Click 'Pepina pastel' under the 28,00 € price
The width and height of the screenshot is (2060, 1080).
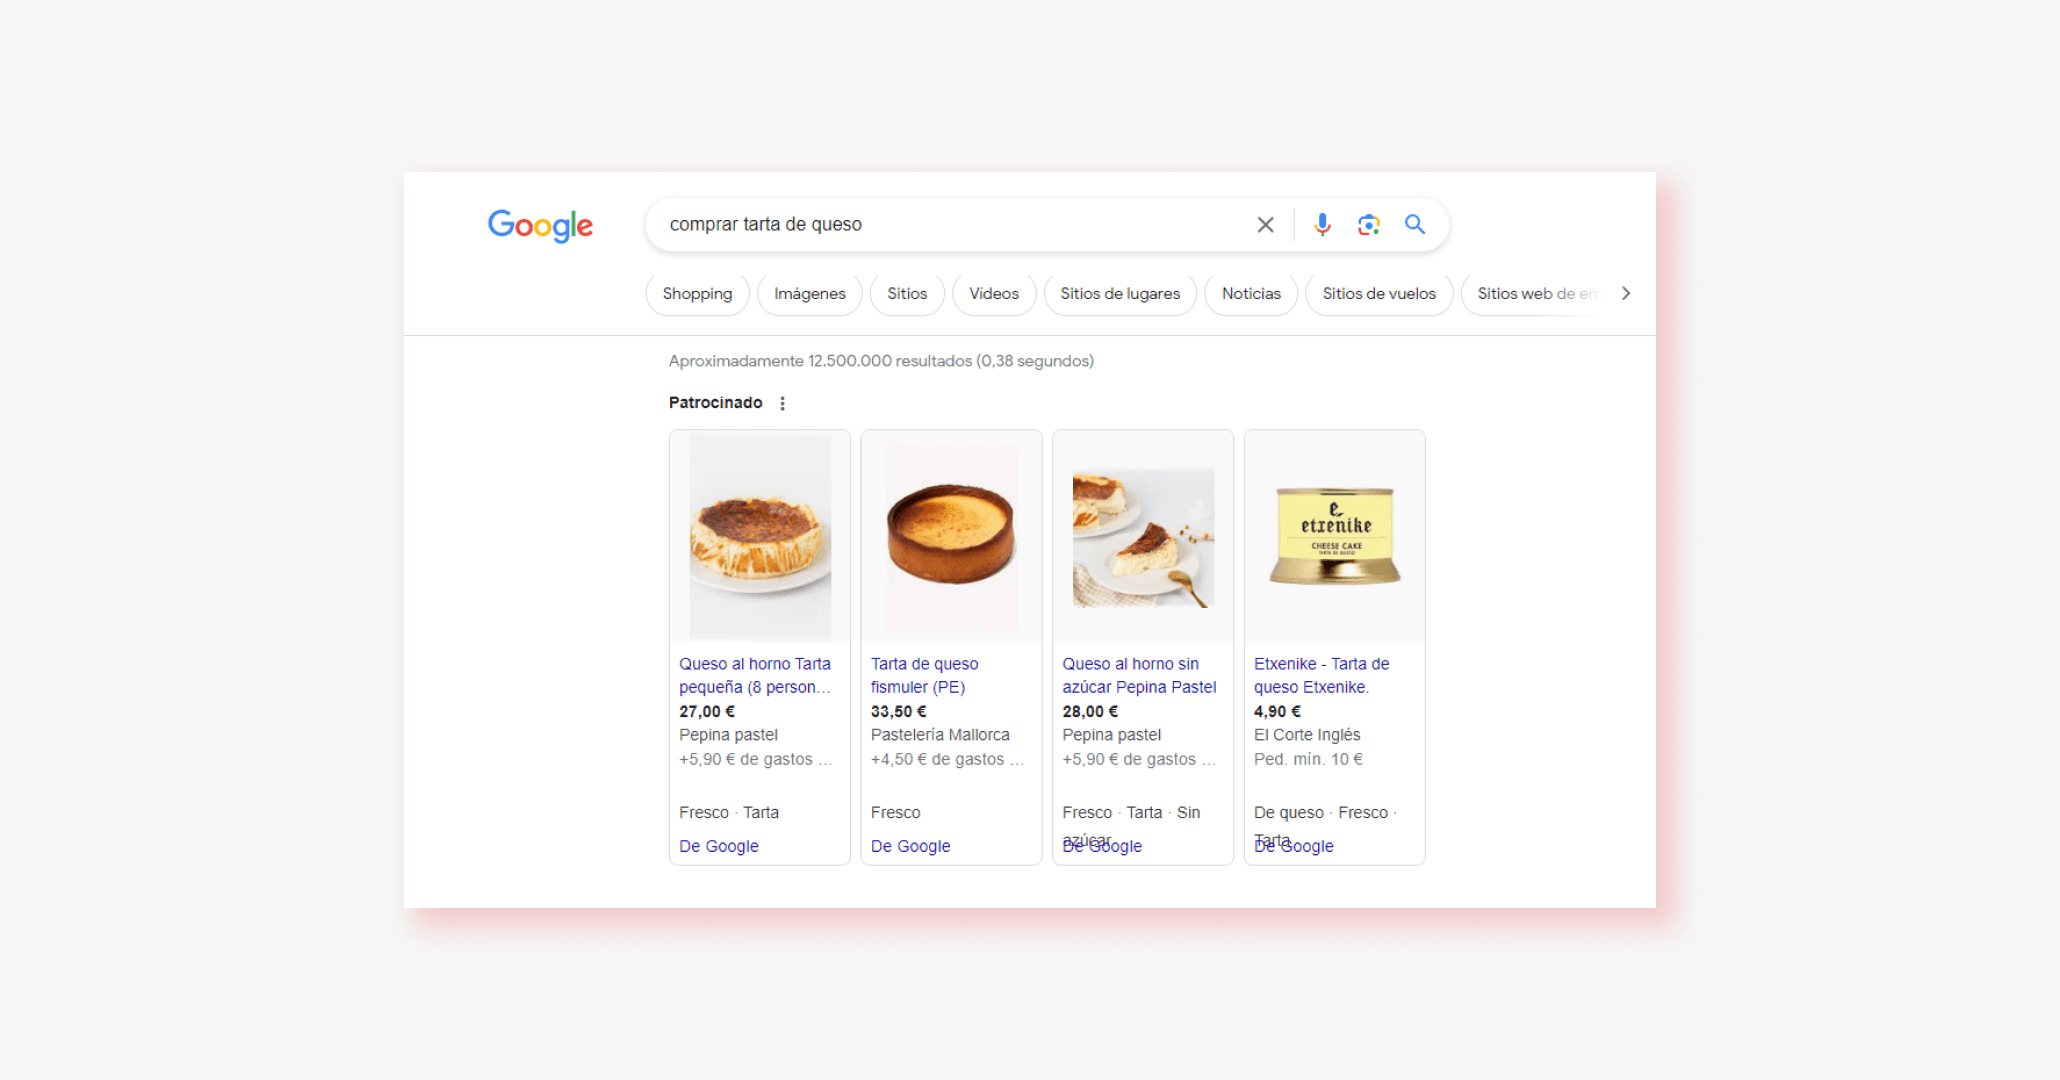tap(1111, 735)
